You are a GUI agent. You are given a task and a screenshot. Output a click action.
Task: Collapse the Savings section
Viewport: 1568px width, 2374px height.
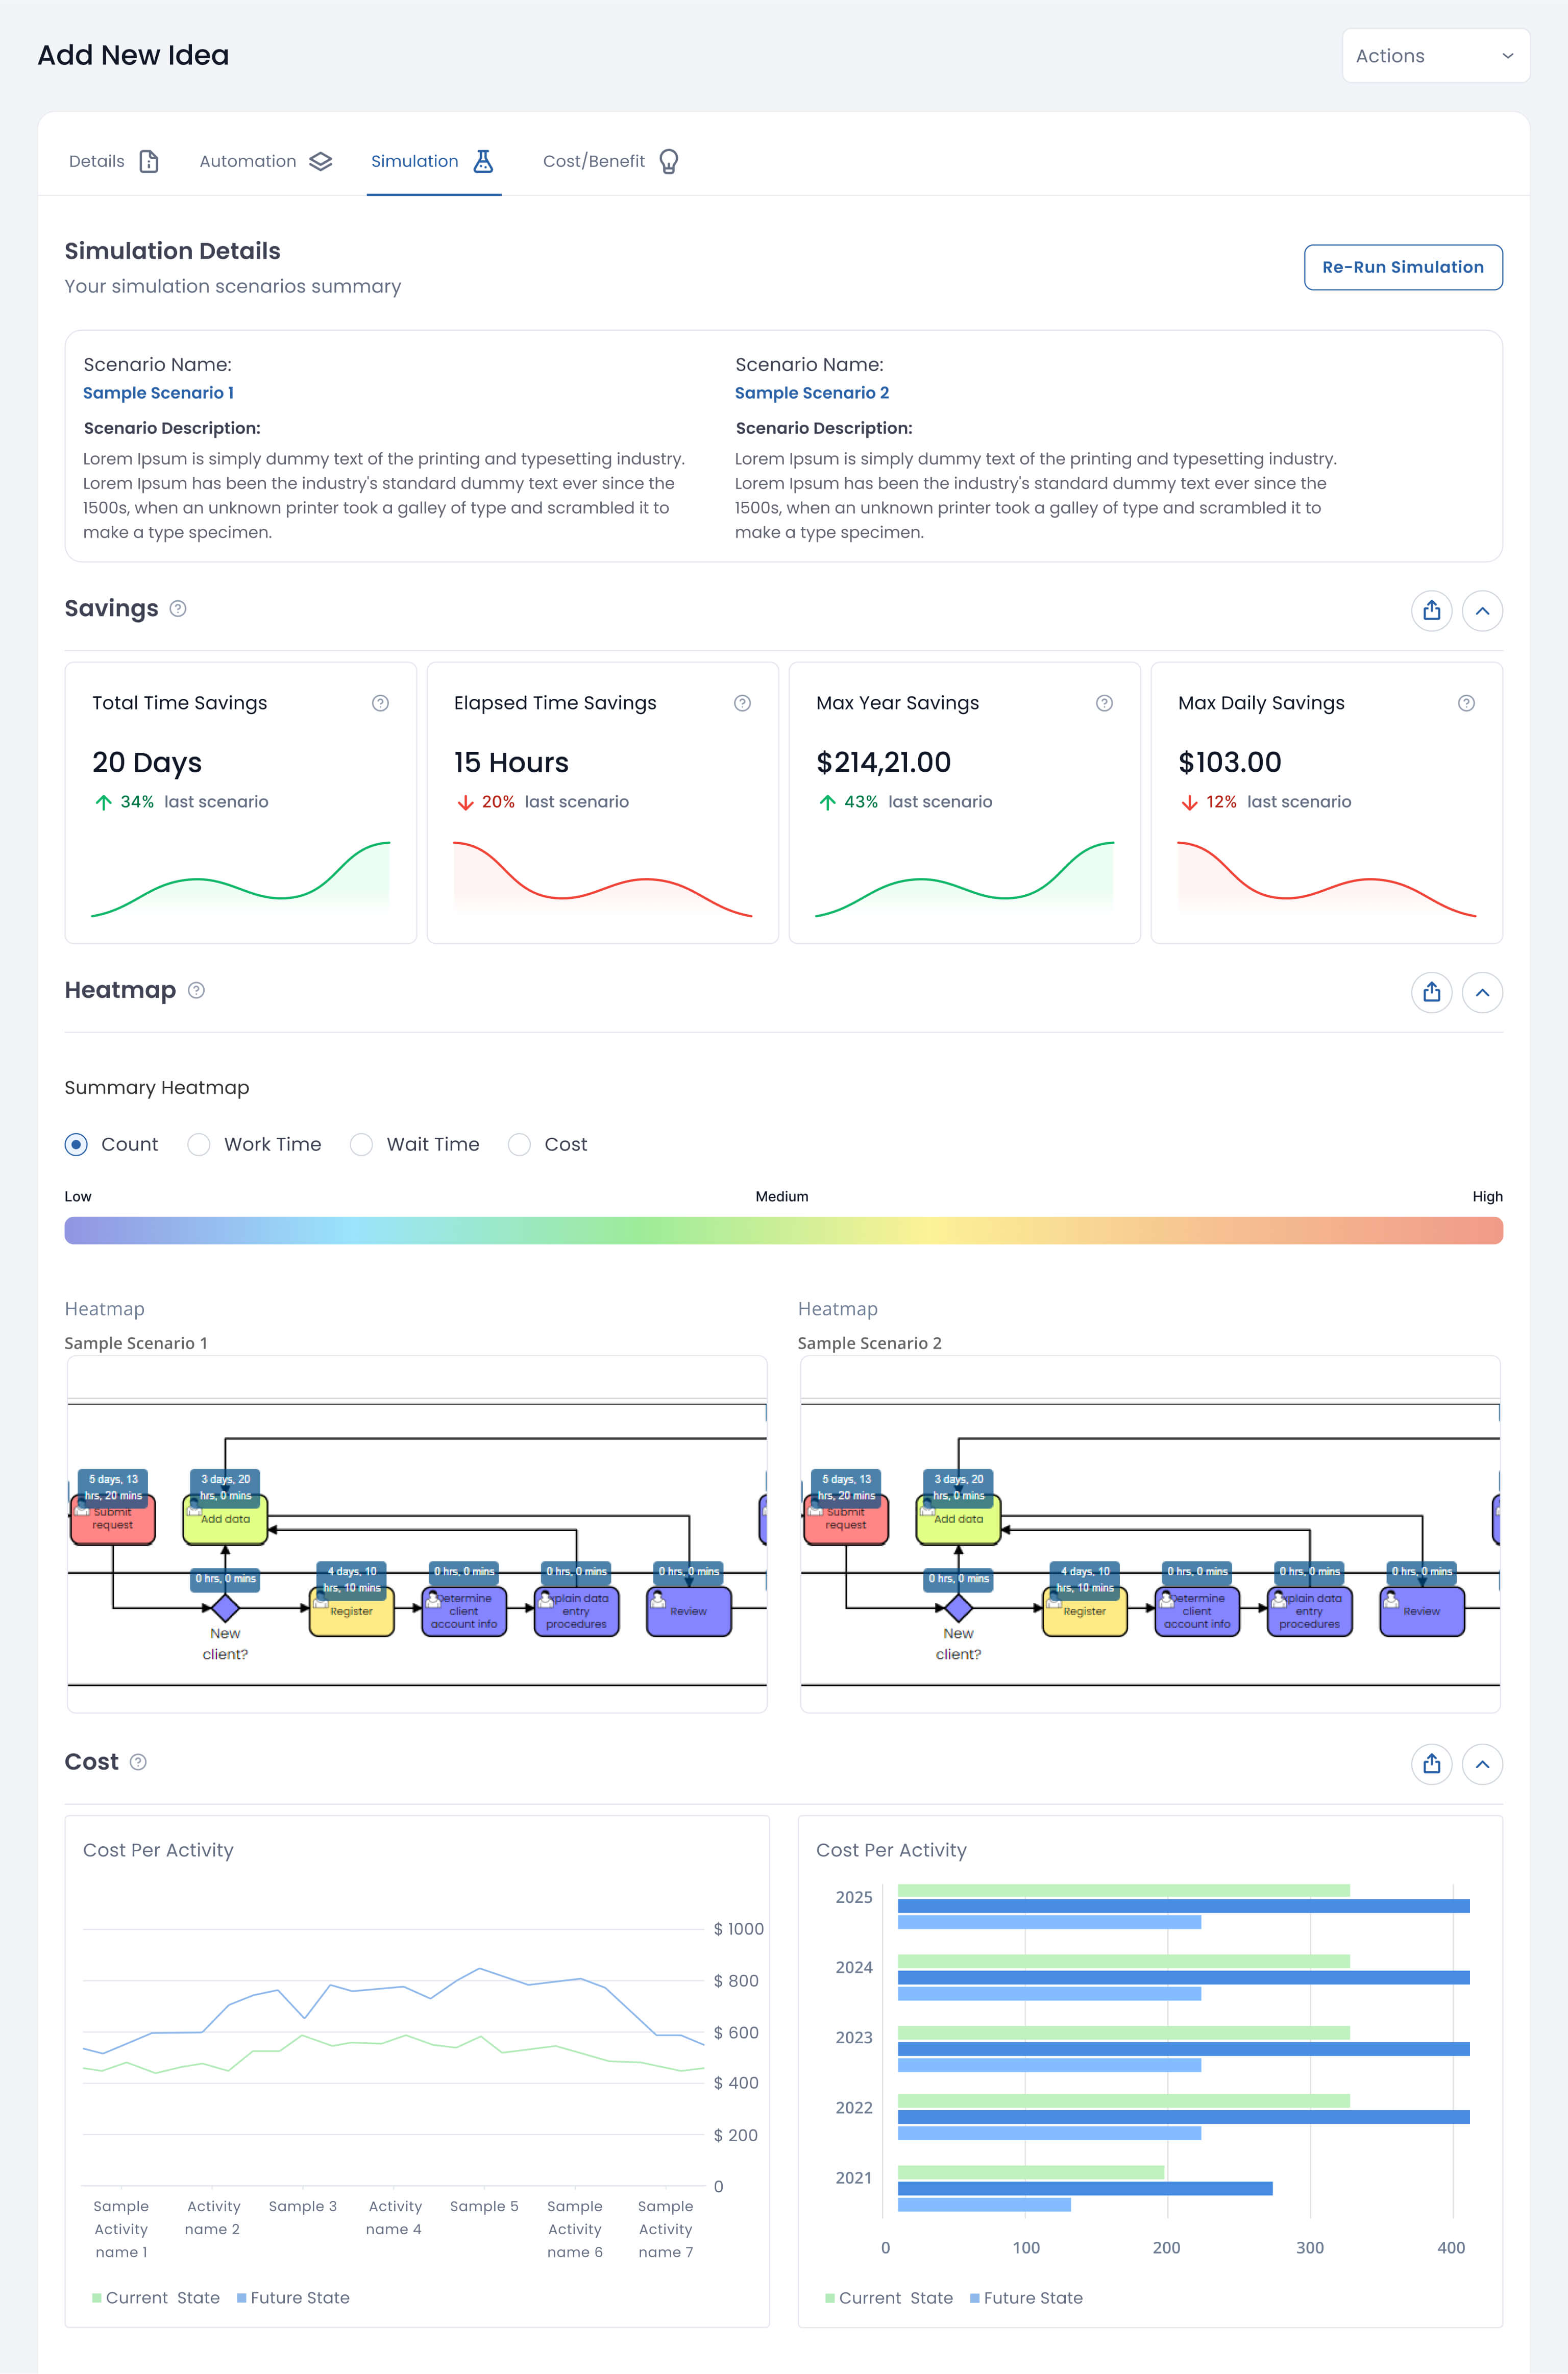coord(1482,610)
